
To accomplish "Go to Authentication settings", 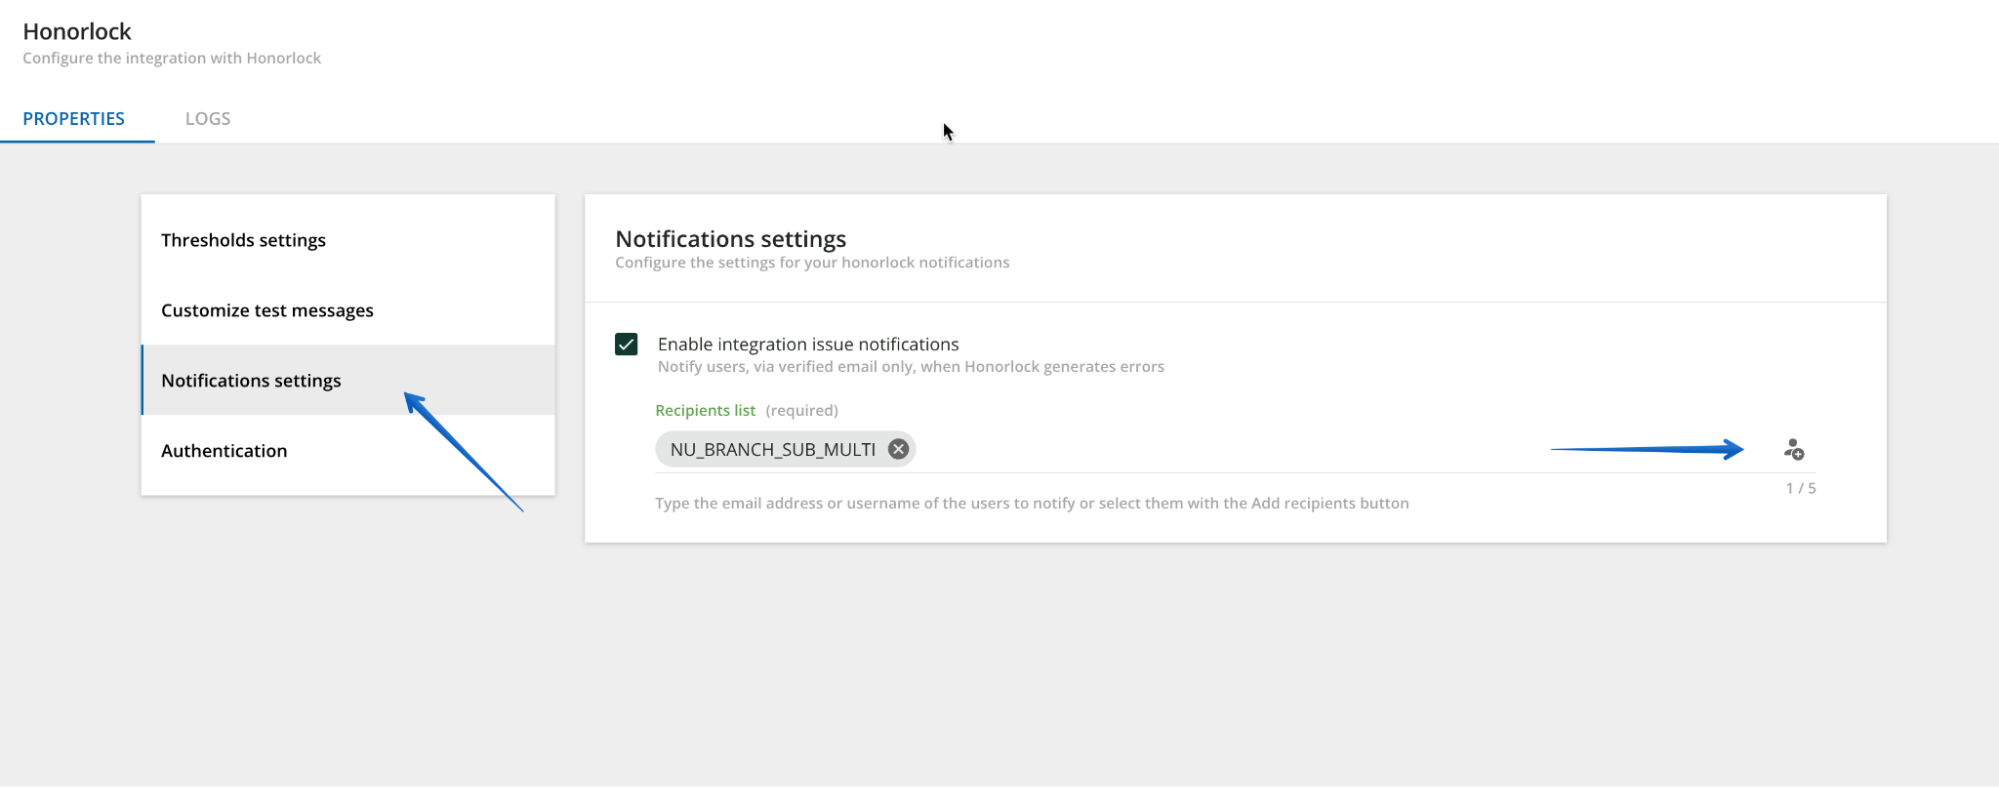I will pos(348,450).
